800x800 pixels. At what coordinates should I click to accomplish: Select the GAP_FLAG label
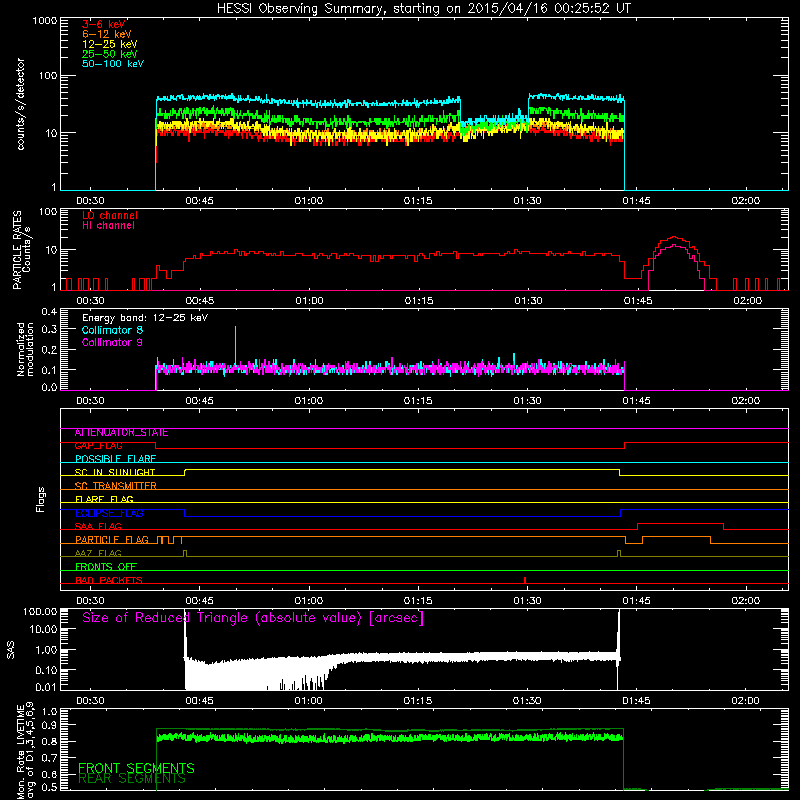coord(98,446)
